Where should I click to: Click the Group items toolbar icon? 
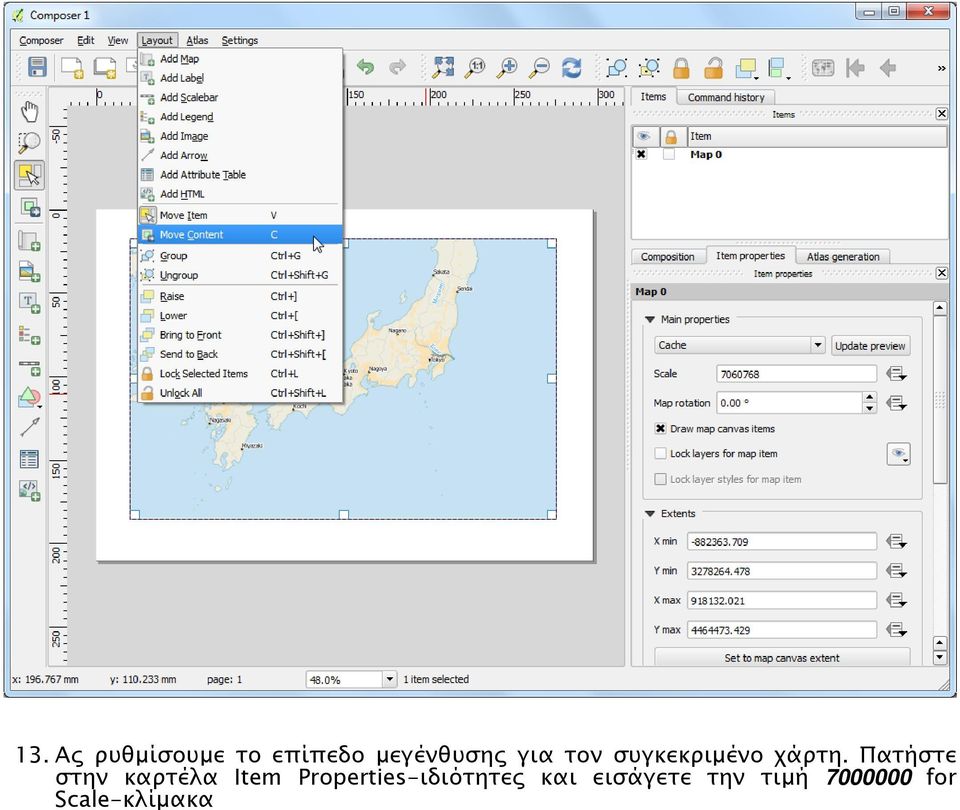(617, 67)
